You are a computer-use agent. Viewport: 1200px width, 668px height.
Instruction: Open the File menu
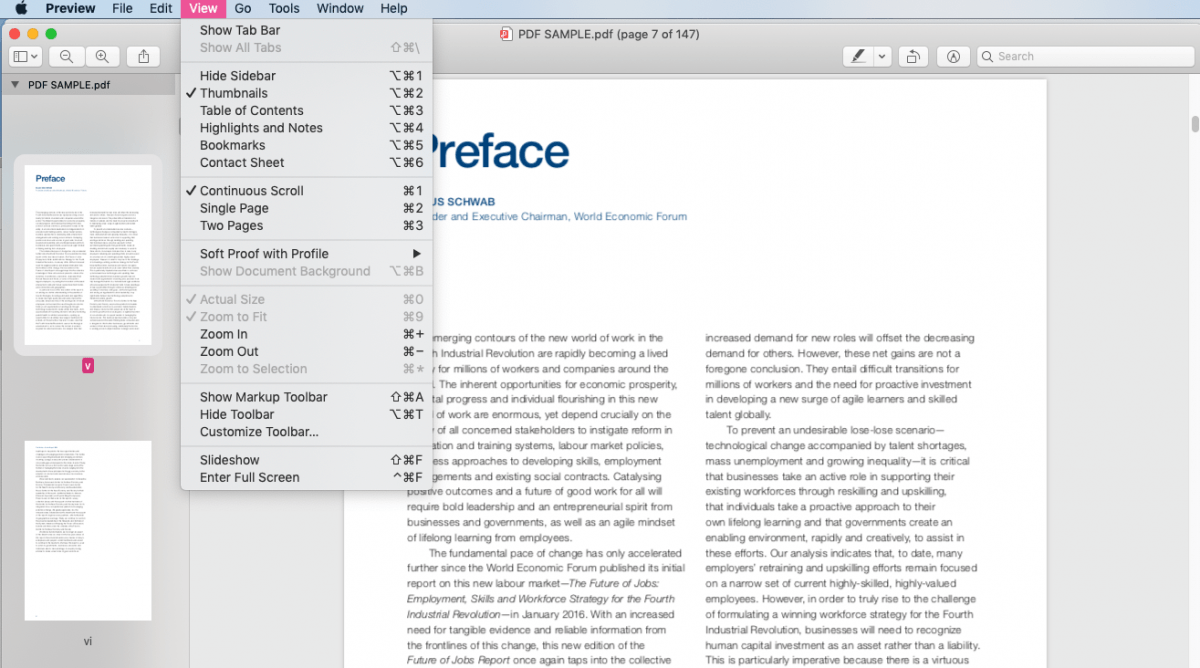click(122, 8)
